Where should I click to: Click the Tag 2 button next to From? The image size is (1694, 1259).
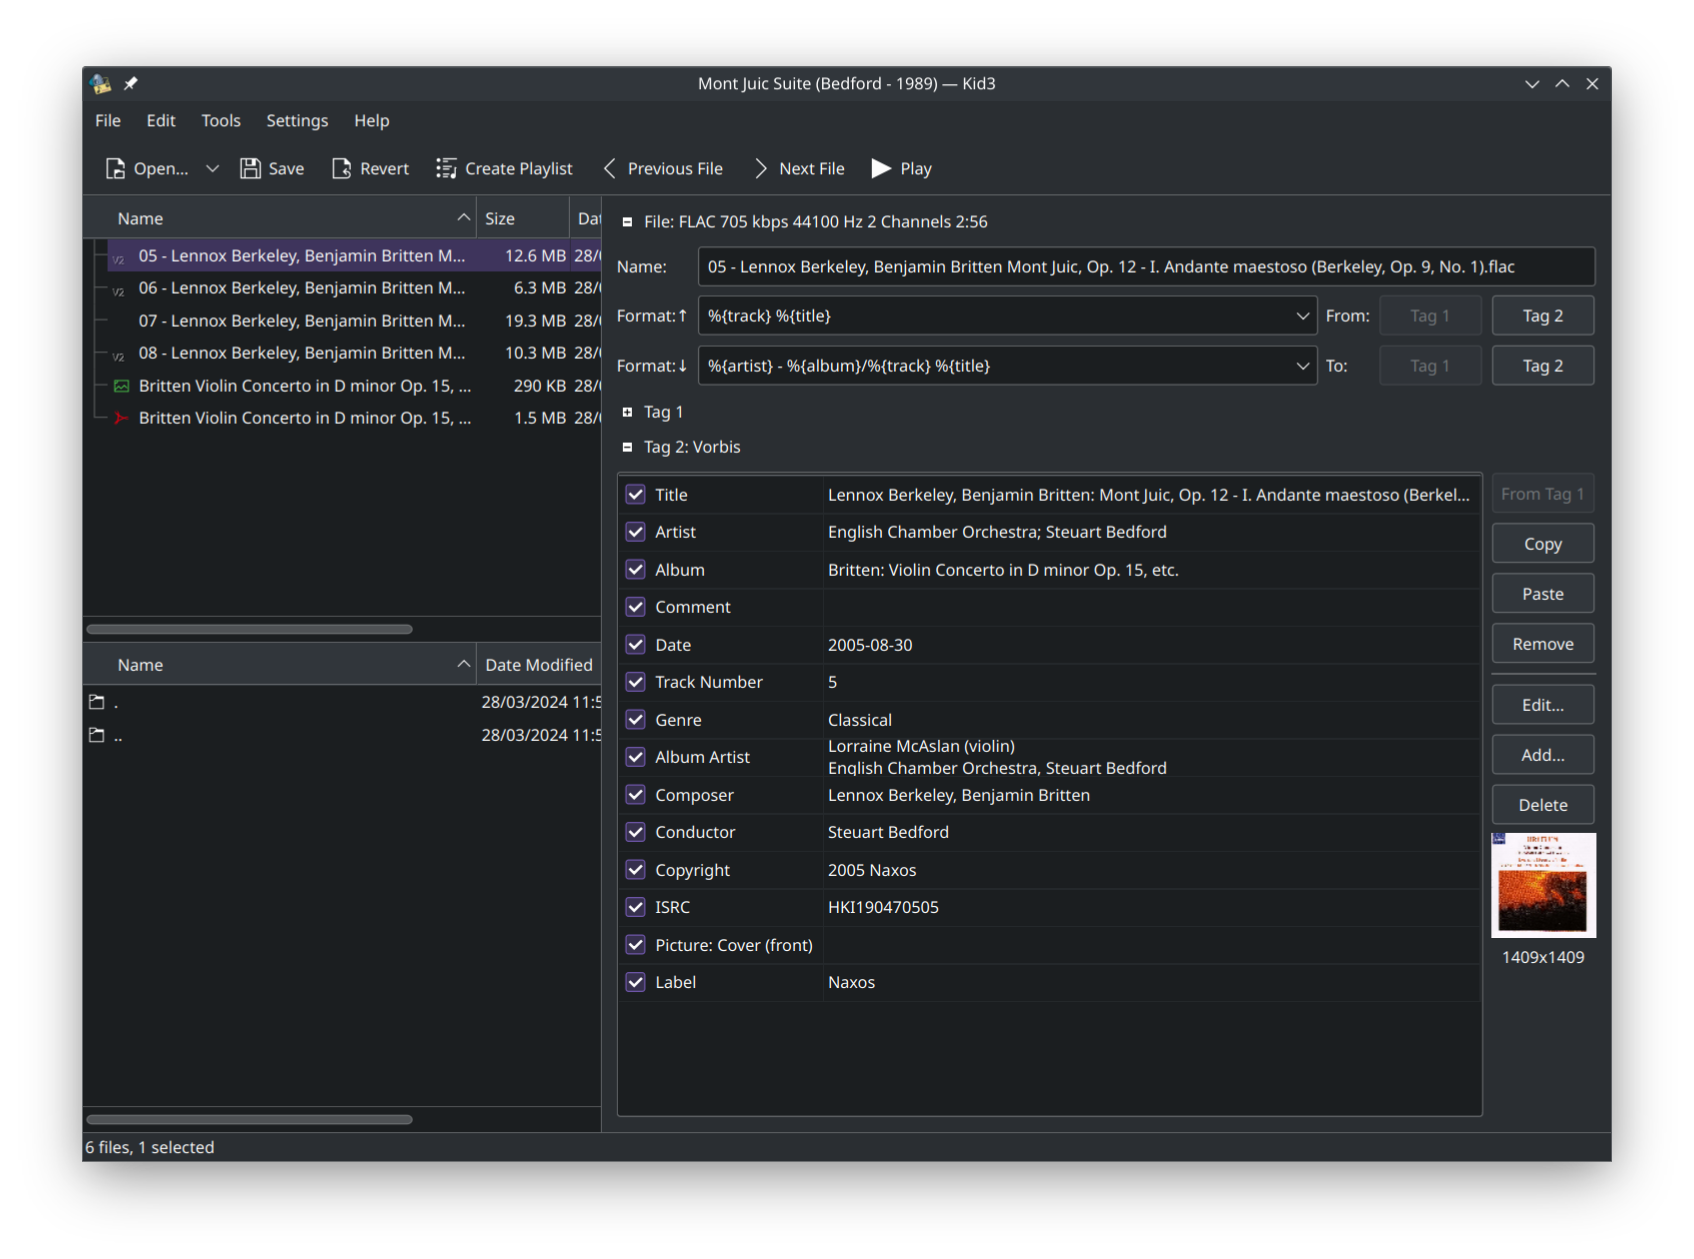coord(1542,315)
